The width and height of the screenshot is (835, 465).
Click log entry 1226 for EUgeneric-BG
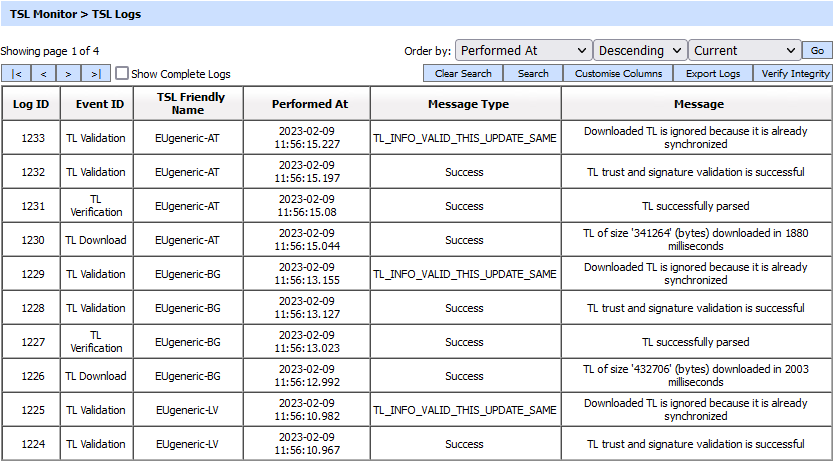[x=31, y=376]
